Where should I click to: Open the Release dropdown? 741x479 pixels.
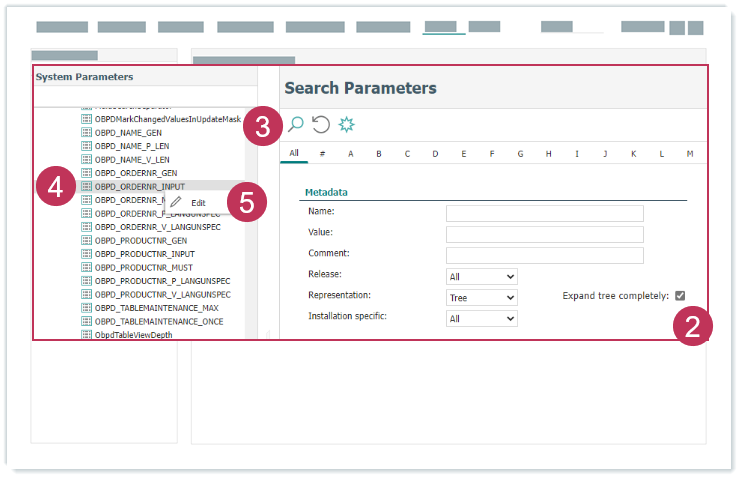[481, 276]
